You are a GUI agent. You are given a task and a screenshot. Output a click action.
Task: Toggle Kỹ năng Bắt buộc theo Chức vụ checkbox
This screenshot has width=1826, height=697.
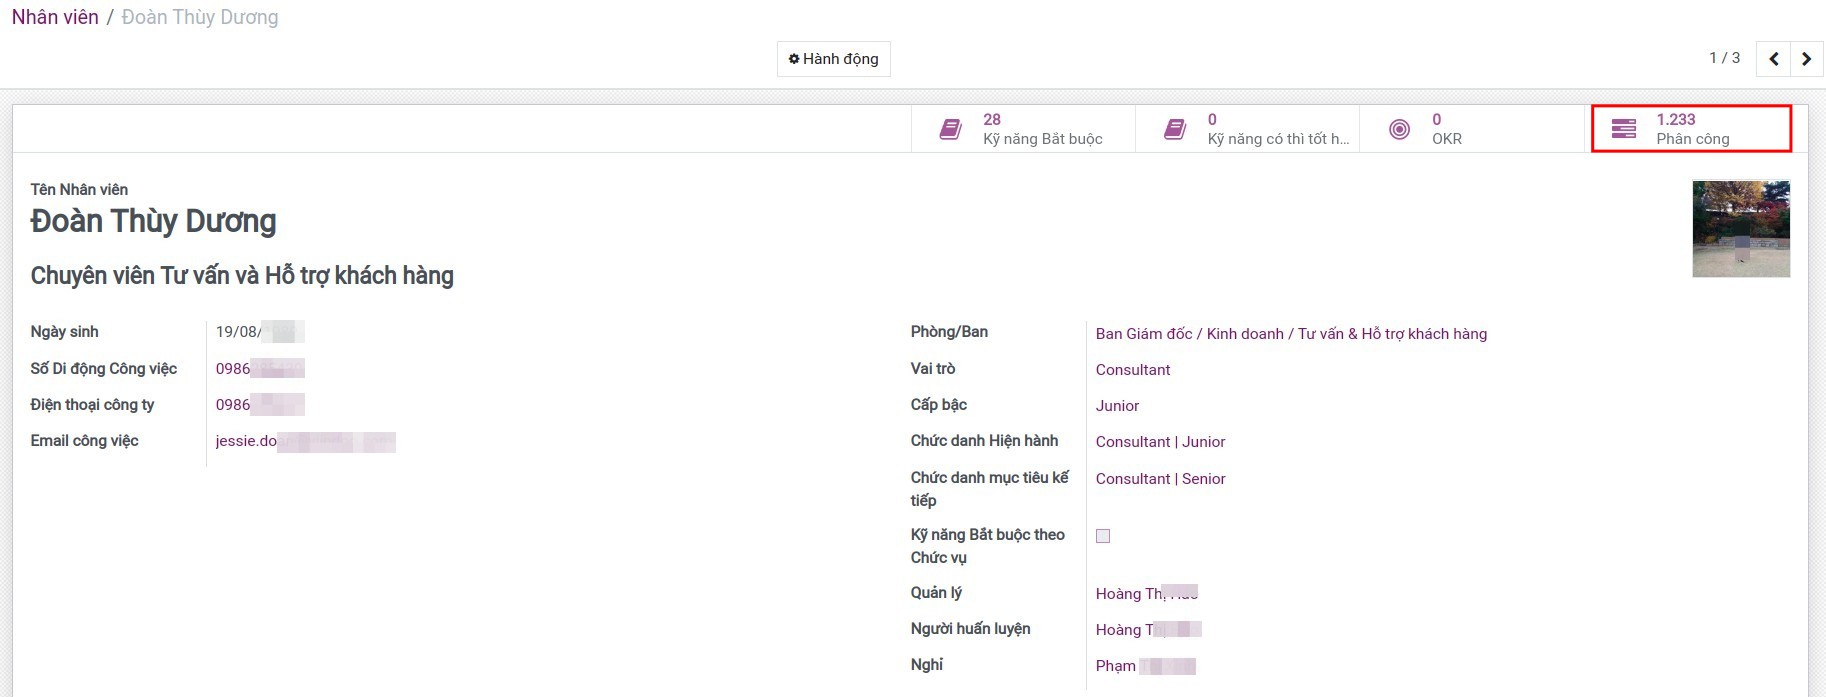point(1103,536)
